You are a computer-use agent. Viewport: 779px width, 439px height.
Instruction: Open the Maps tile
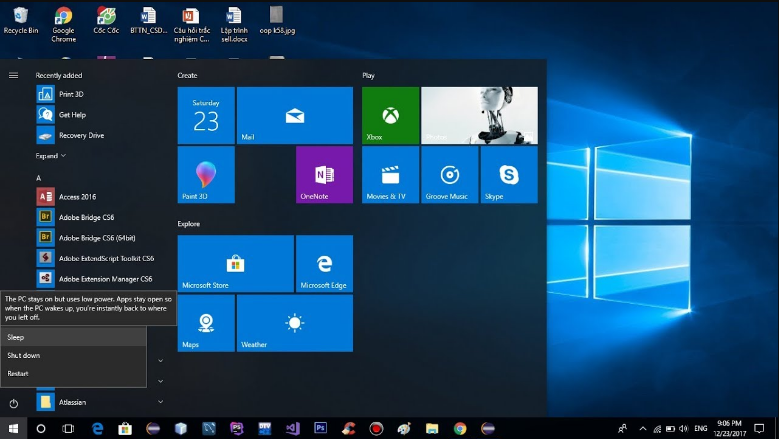click(206, 323)
